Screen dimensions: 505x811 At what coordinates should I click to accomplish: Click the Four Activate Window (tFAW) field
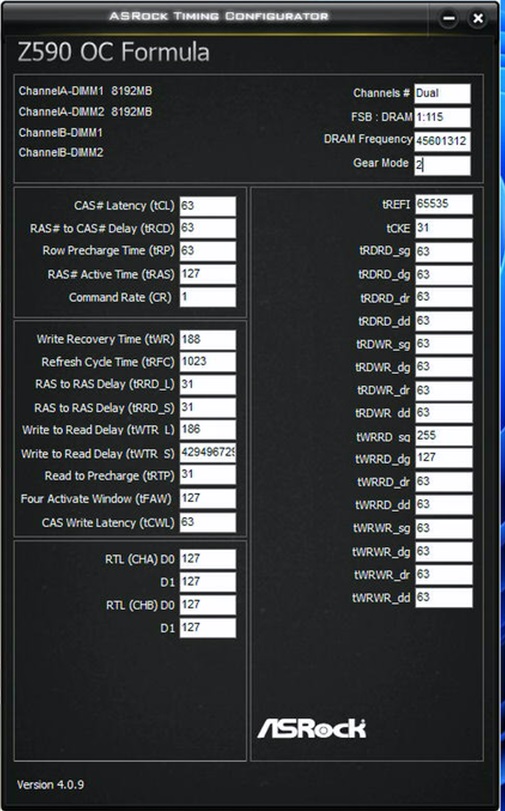pos(207,499)
